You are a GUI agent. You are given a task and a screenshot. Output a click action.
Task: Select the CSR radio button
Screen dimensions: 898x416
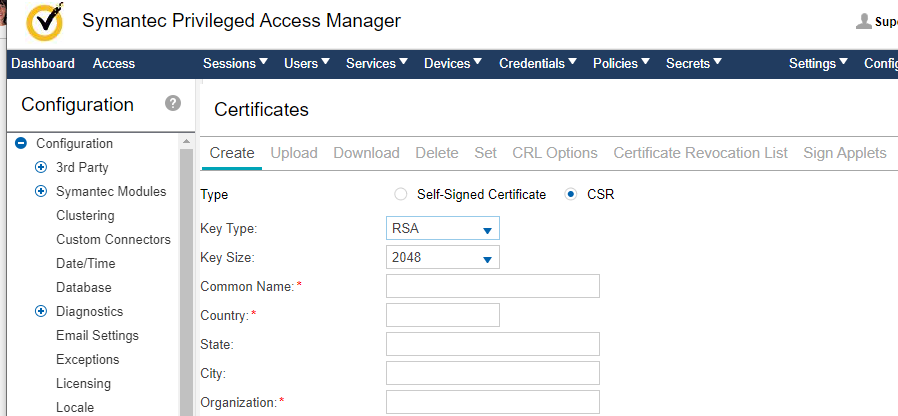click(571, 195)
